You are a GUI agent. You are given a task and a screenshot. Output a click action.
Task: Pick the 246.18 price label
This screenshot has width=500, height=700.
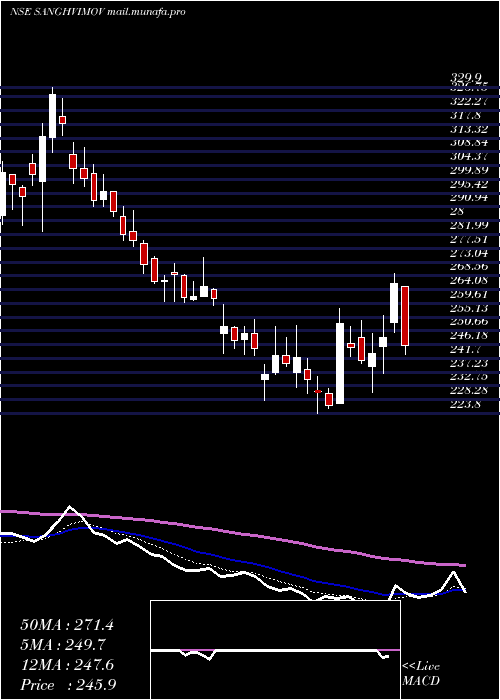[x=469, y=335]
